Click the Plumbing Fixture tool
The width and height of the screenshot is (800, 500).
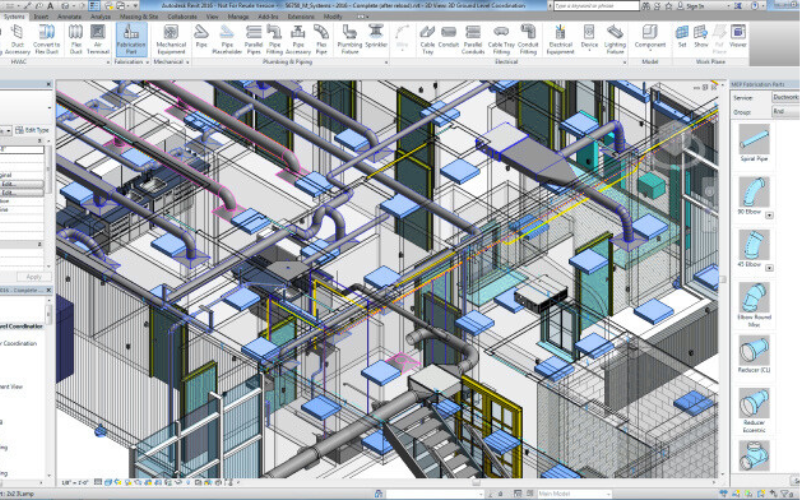[347, 42]
